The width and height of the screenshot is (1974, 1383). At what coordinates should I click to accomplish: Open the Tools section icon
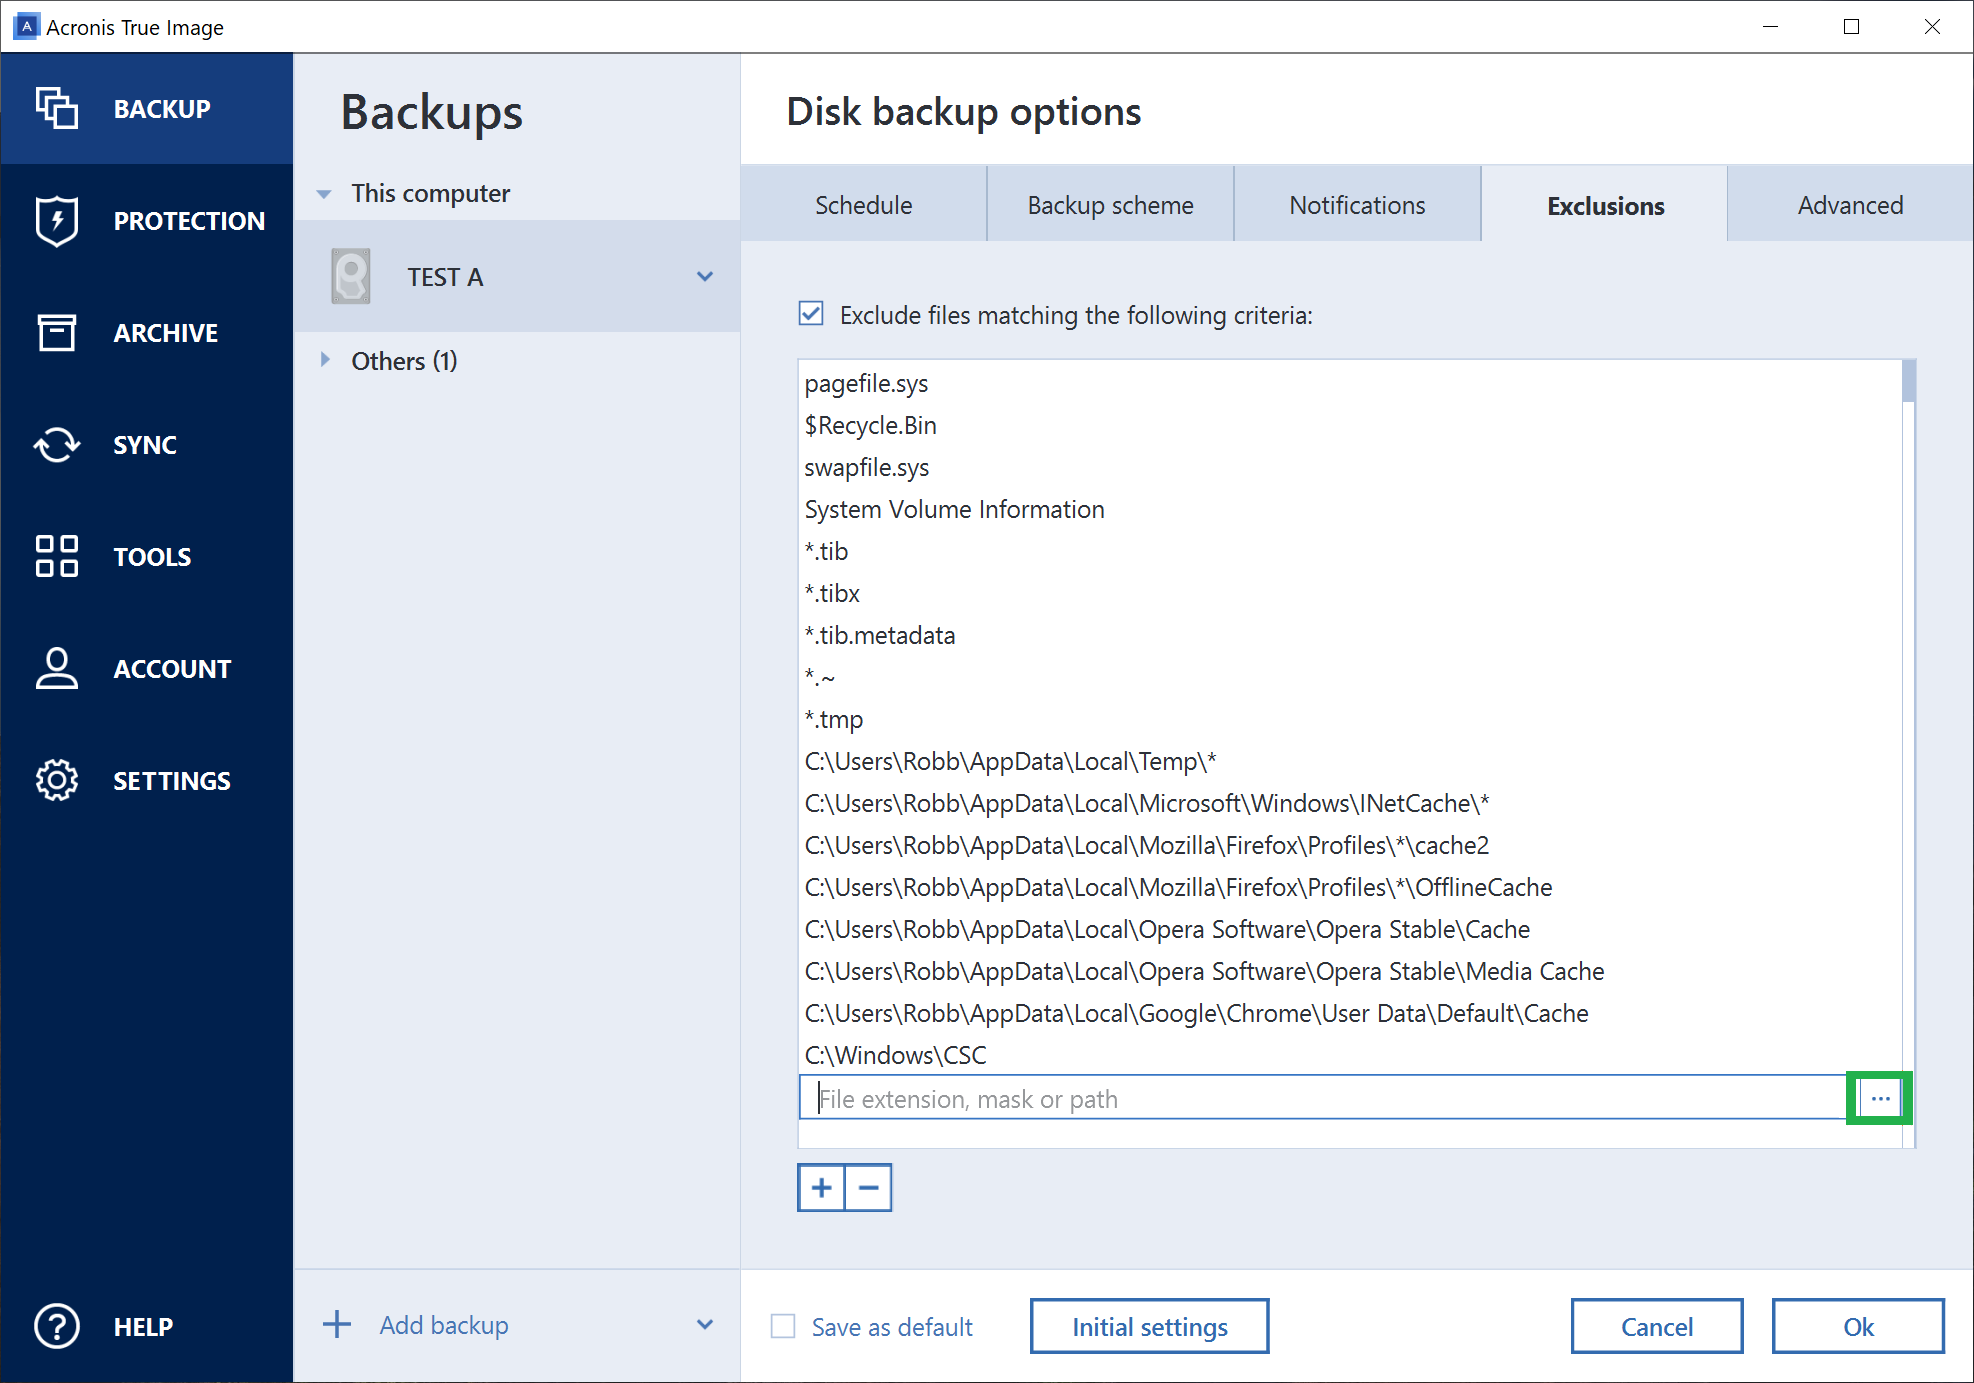click(x=57, y=556)
